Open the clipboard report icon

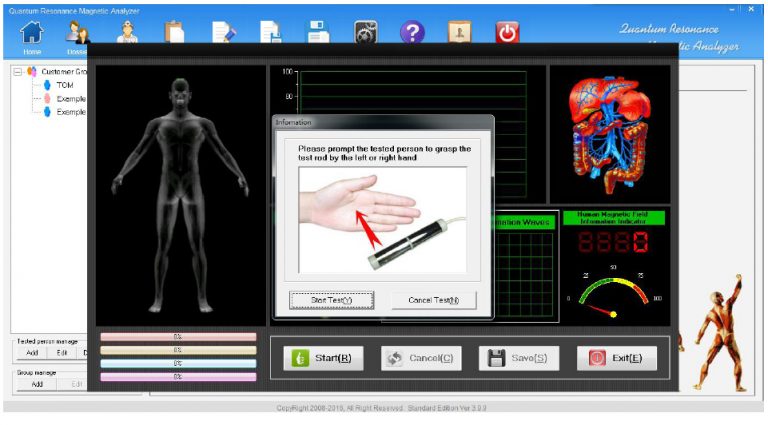click(175, 33)
